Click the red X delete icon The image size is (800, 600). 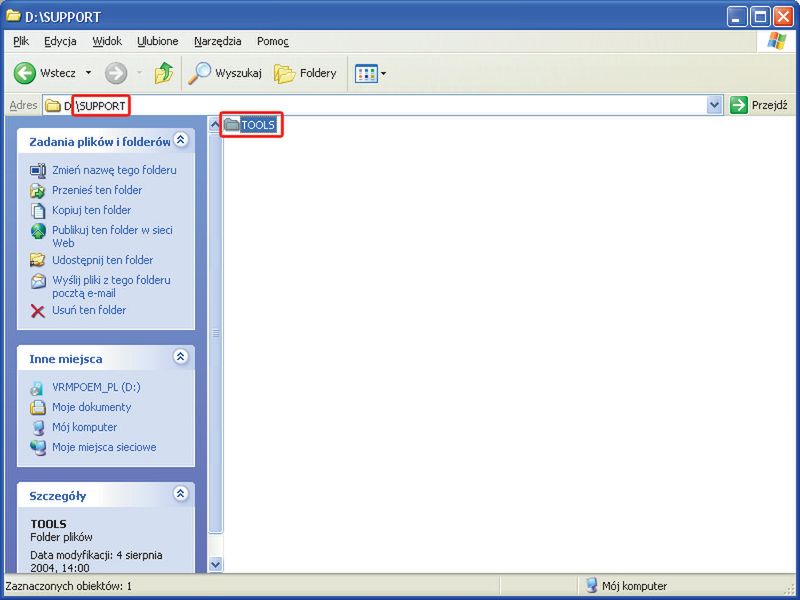[x=38, y=311]
